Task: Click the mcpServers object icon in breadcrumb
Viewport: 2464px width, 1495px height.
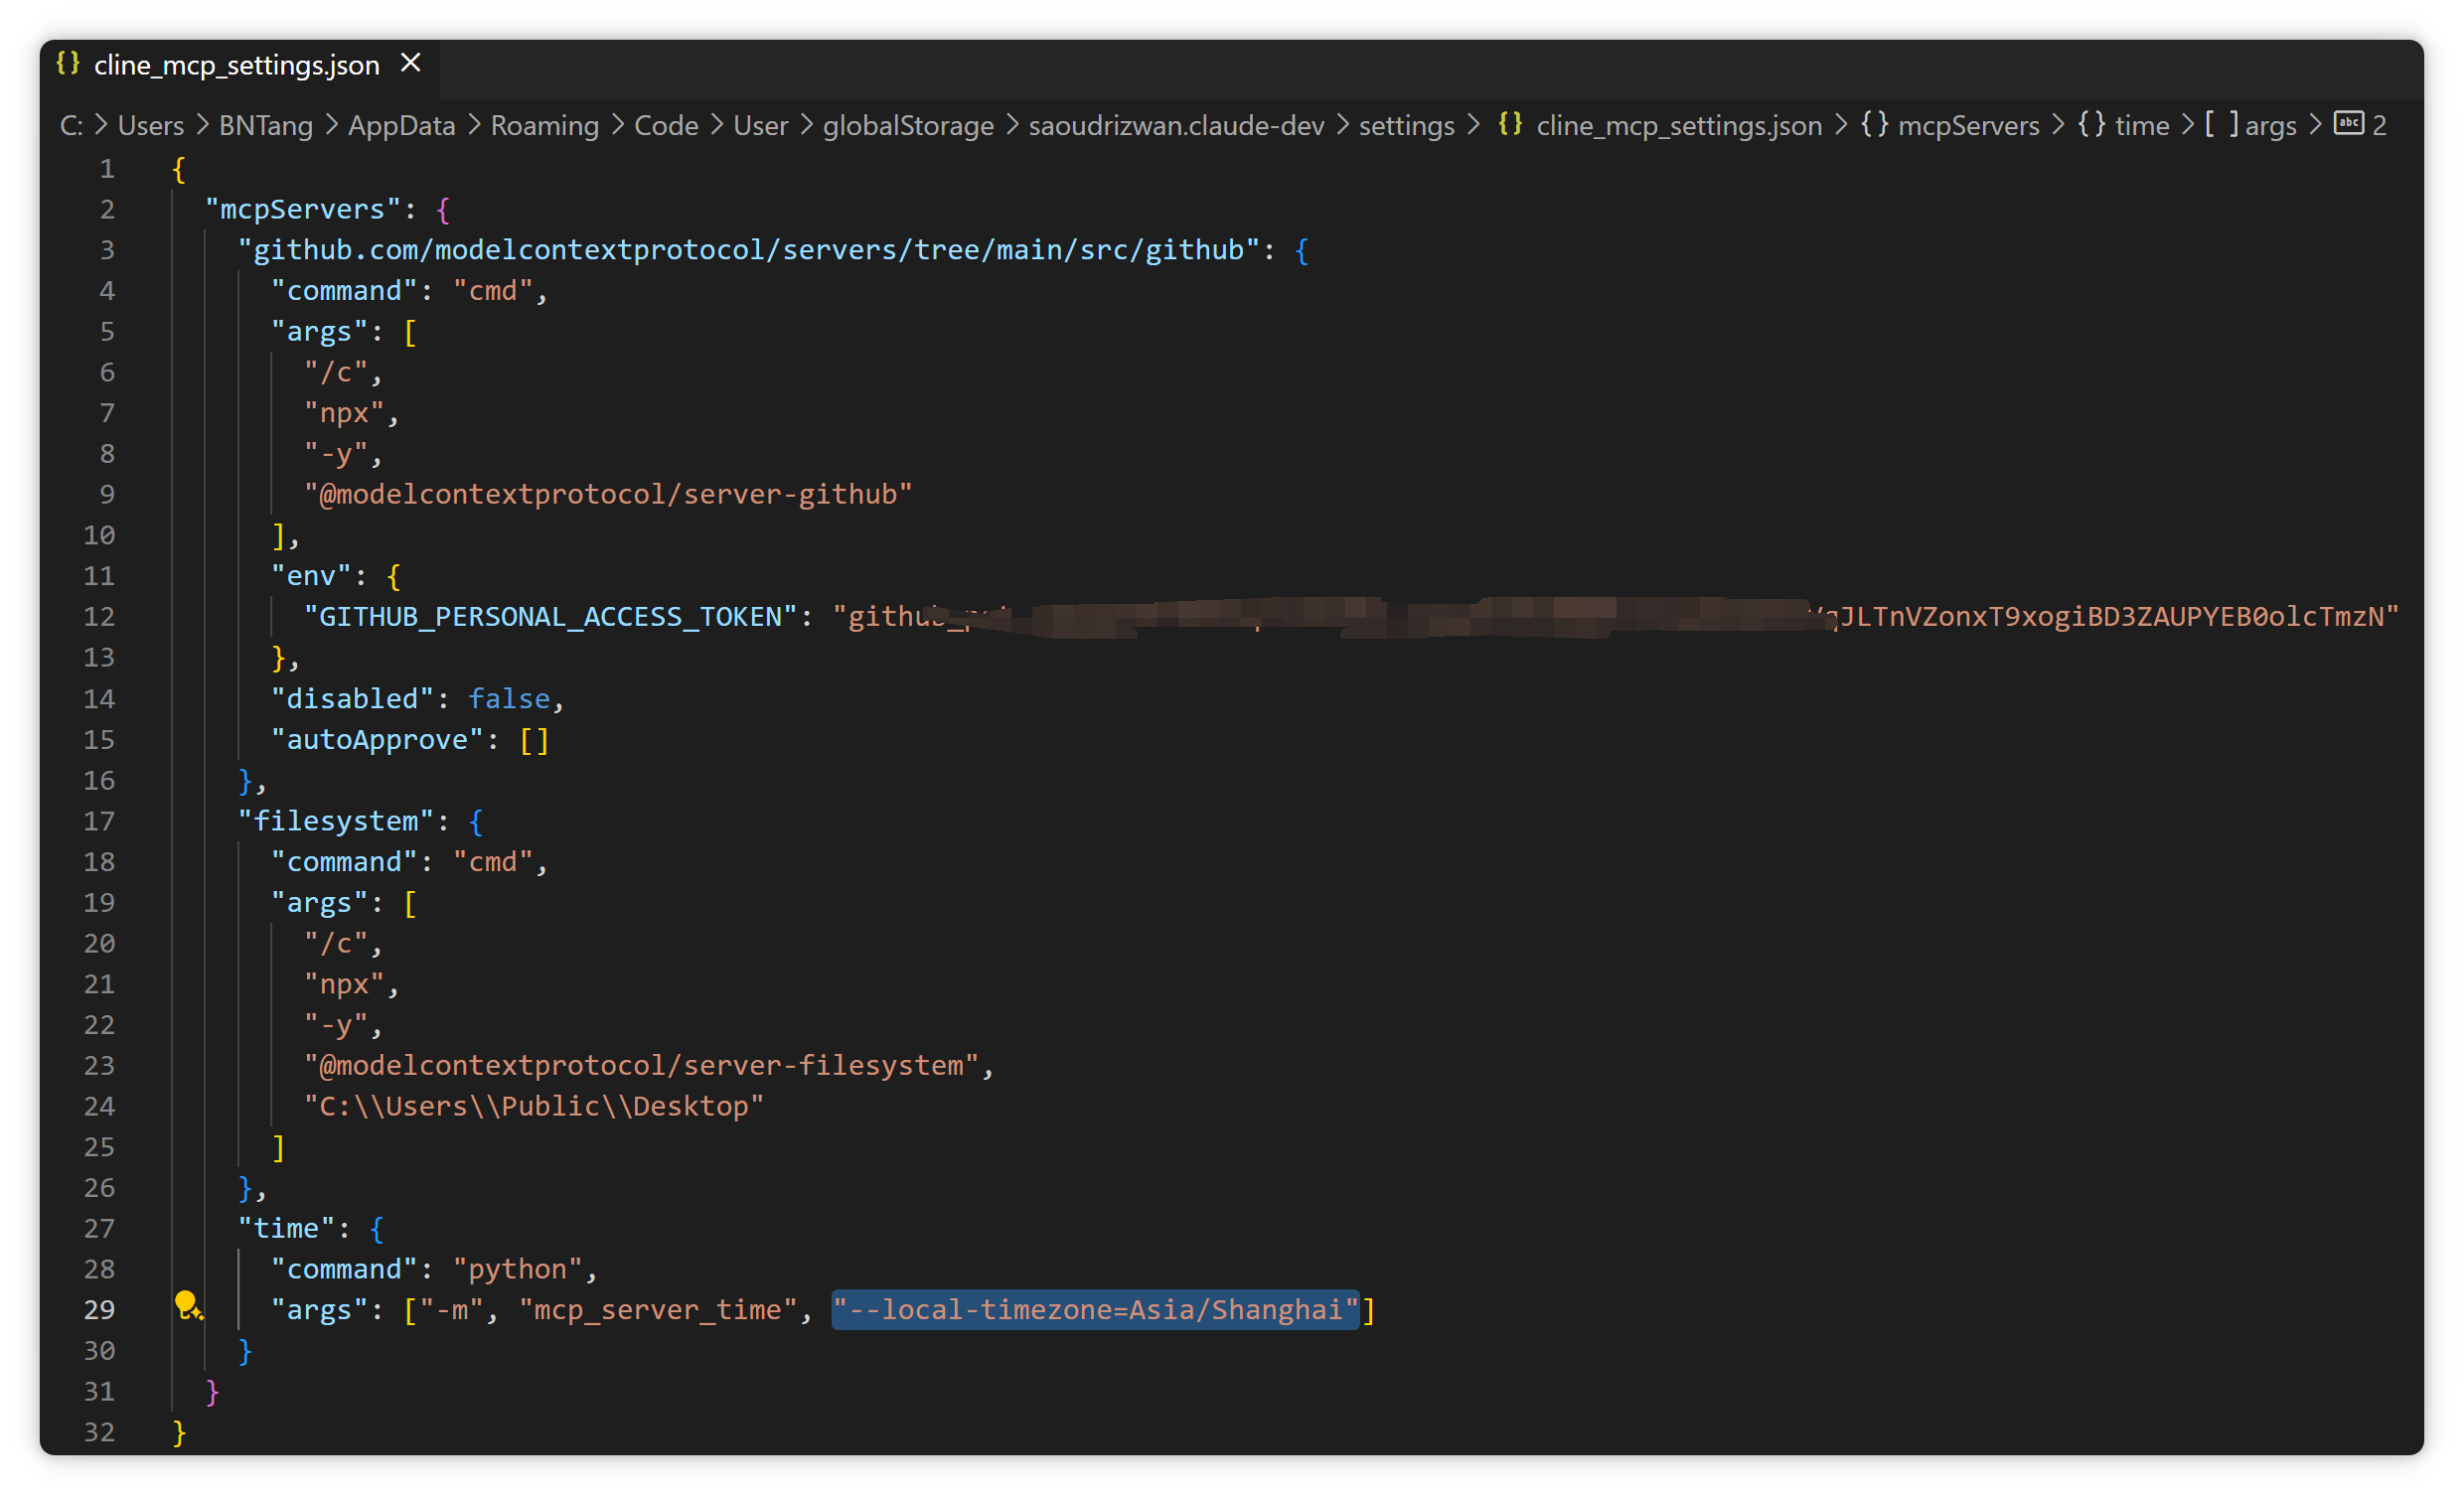Action: coord(1874,125)
